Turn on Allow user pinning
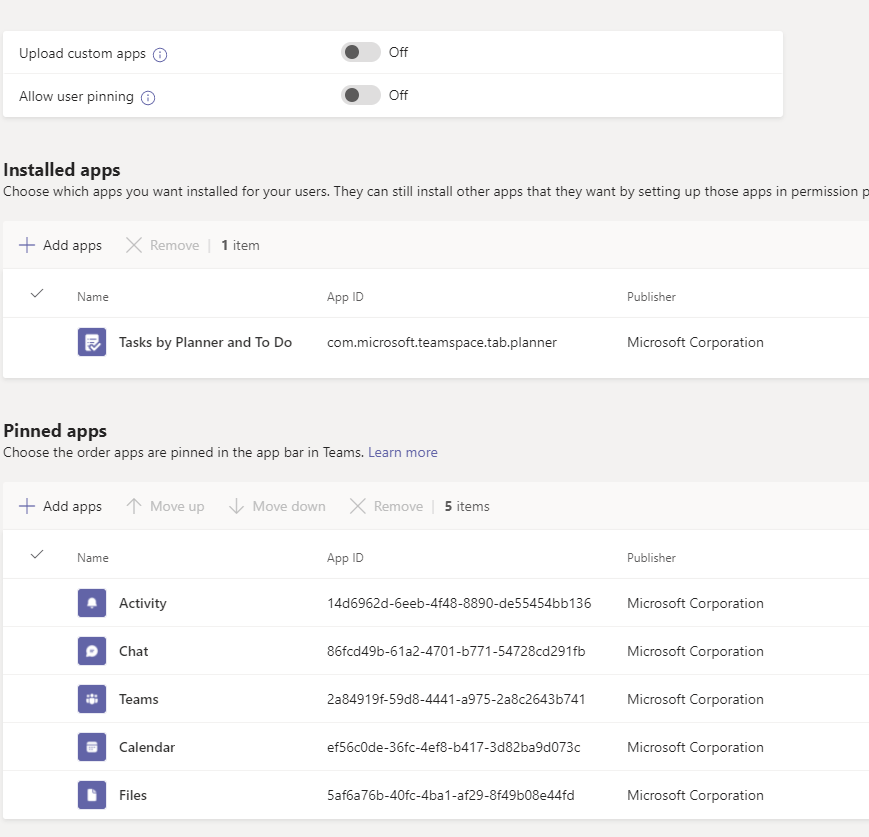This screenshot has height=837, width=869. coord(361,95)
